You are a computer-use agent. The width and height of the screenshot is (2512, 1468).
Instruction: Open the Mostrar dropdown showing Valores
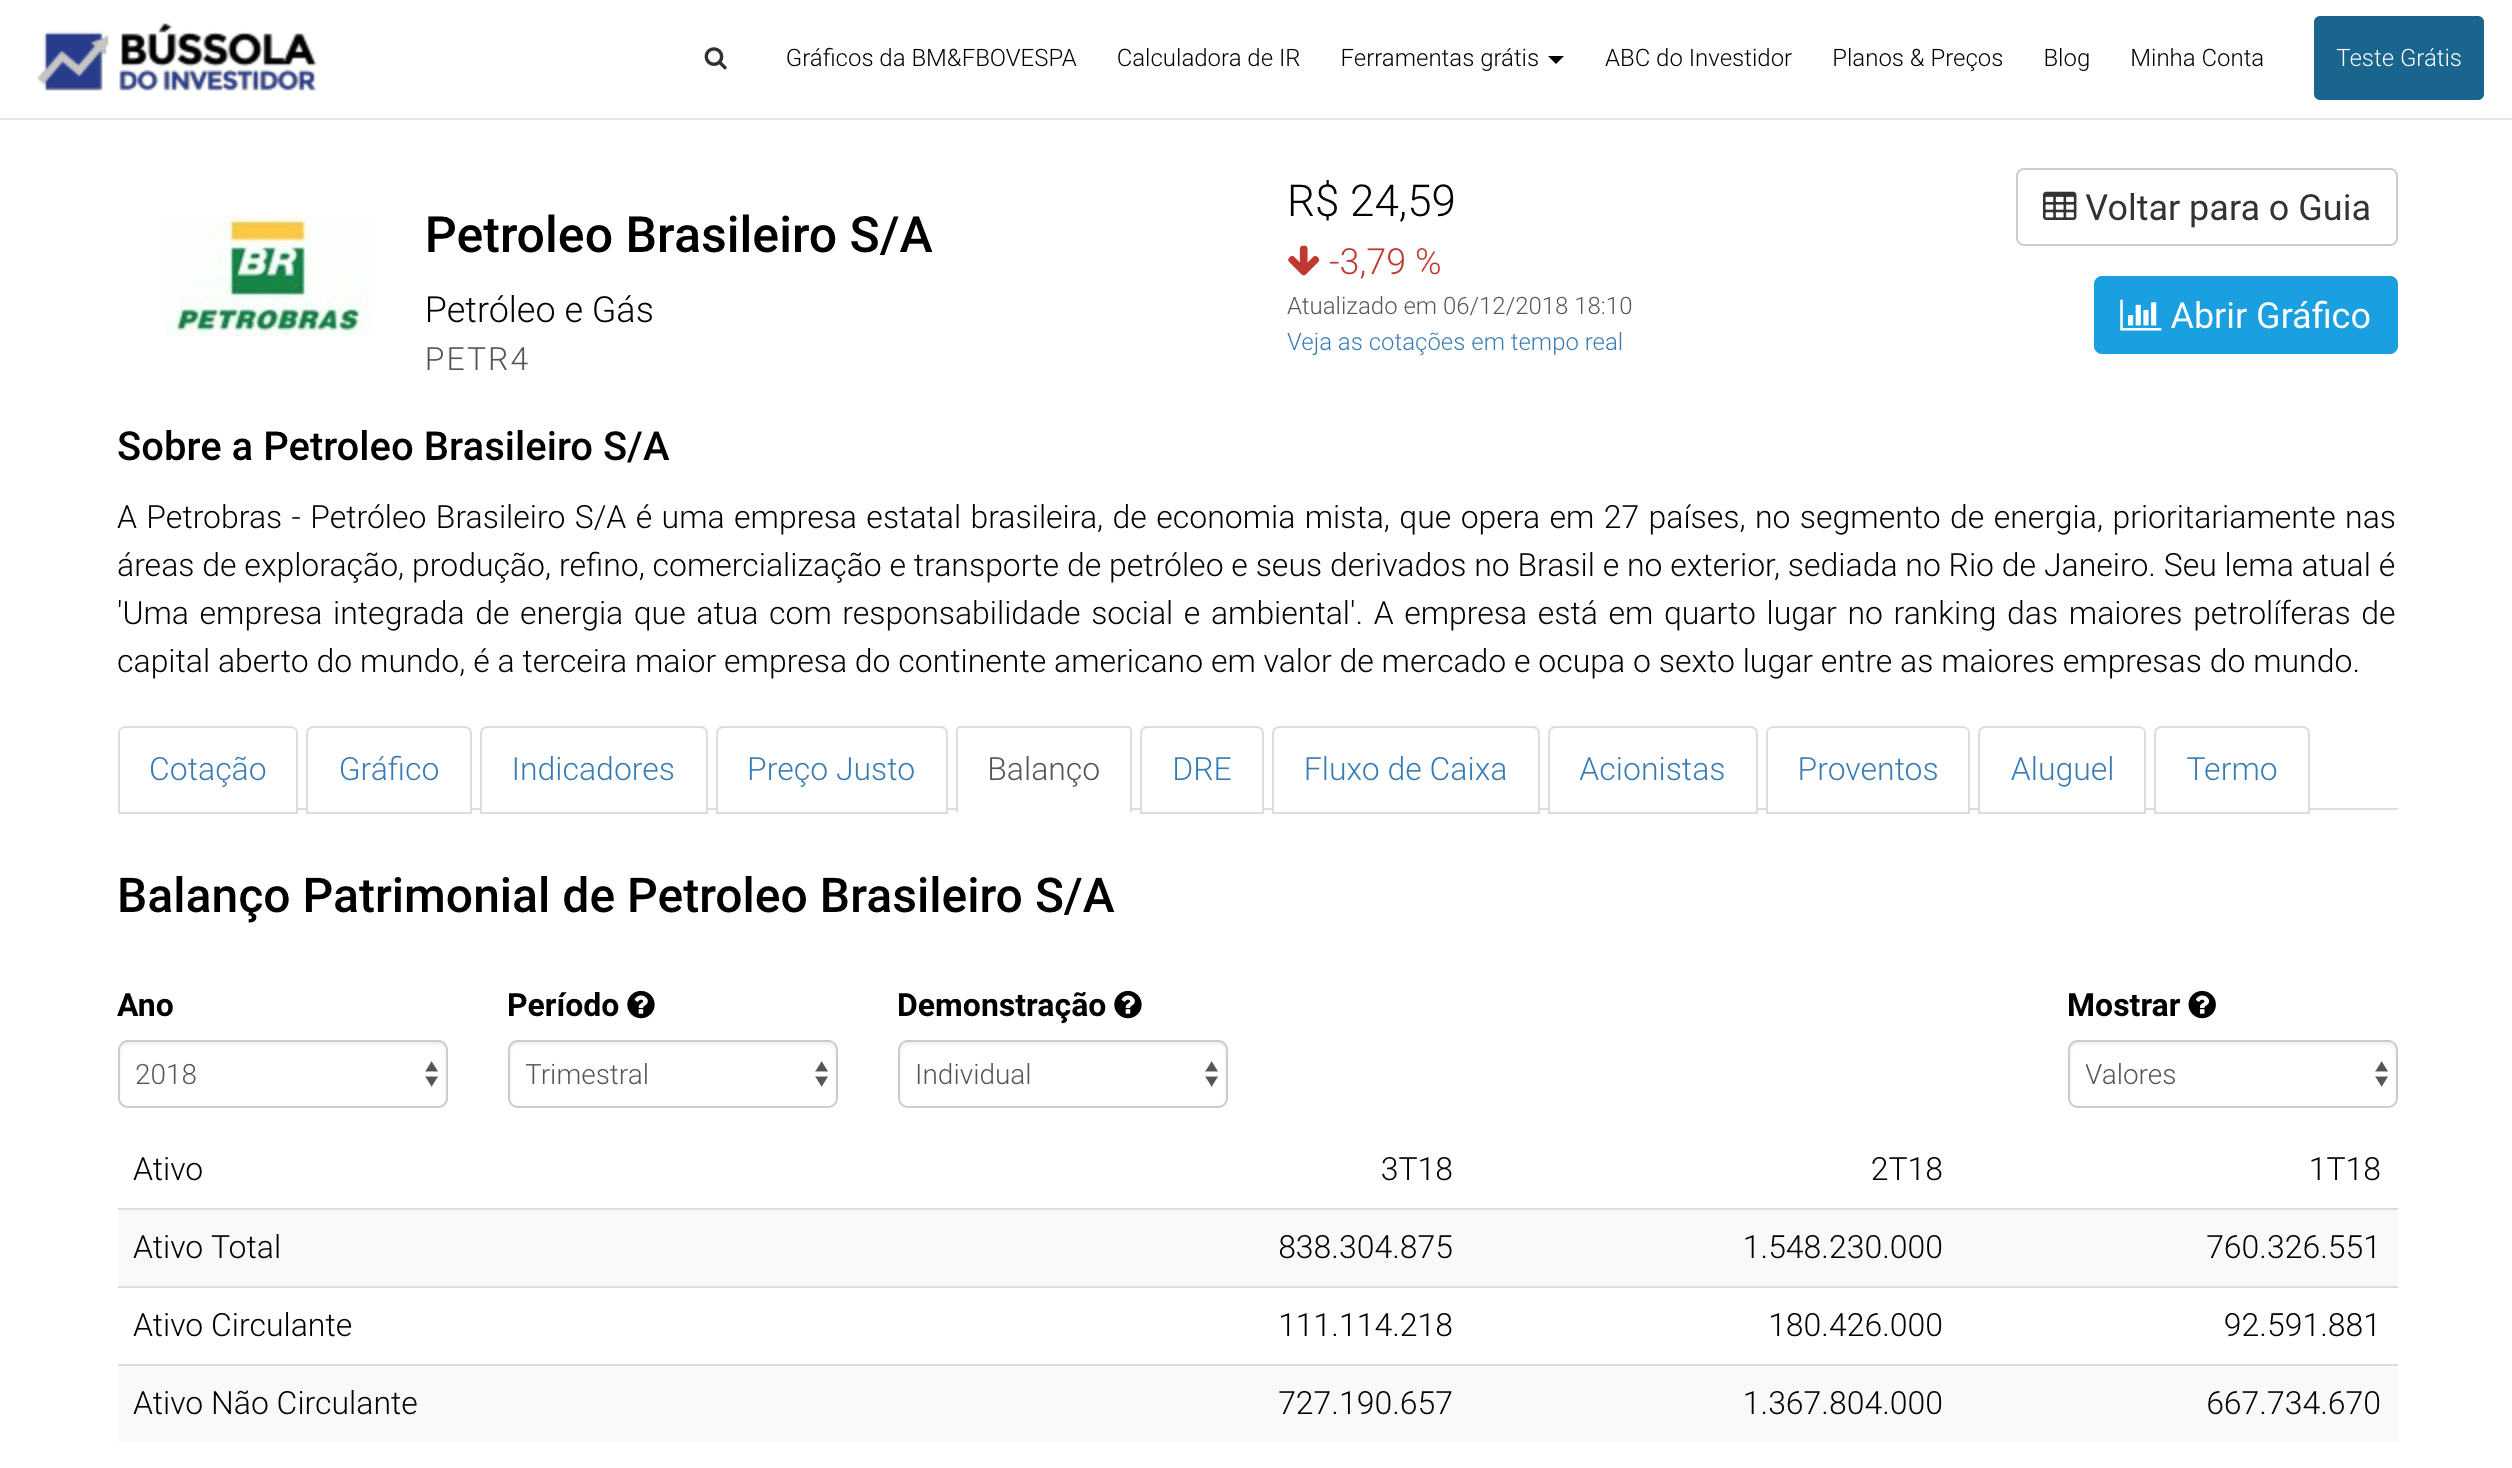tap(2232, 1074)
